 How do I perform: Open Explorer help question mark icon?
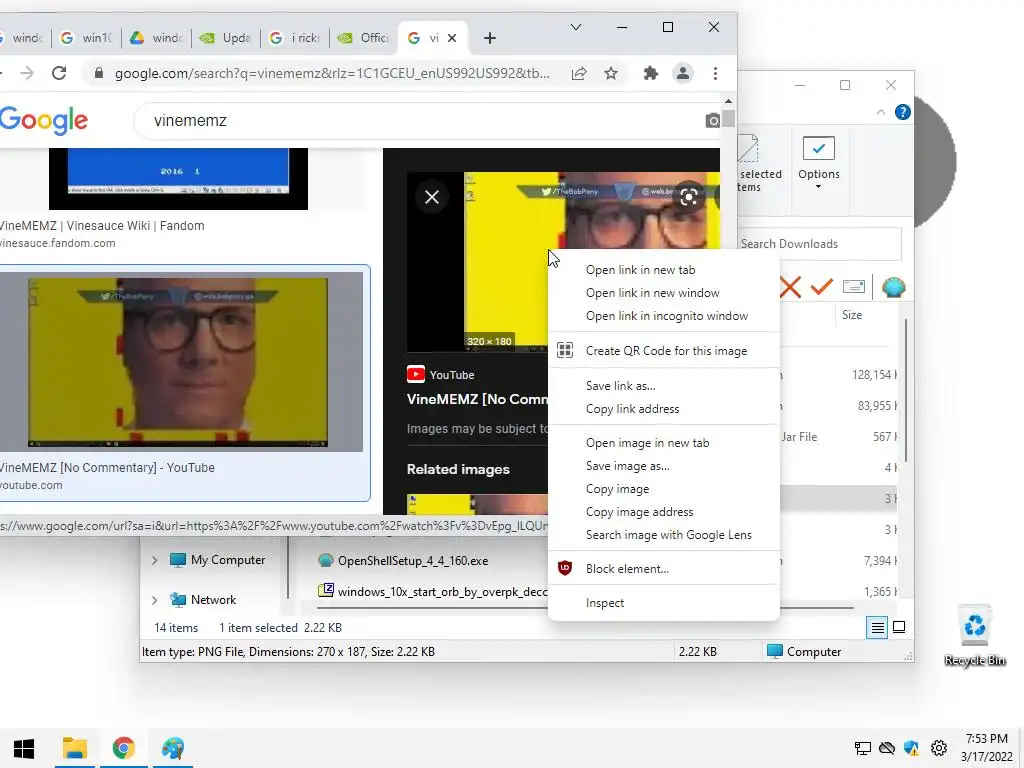click(x=903, y=112)
